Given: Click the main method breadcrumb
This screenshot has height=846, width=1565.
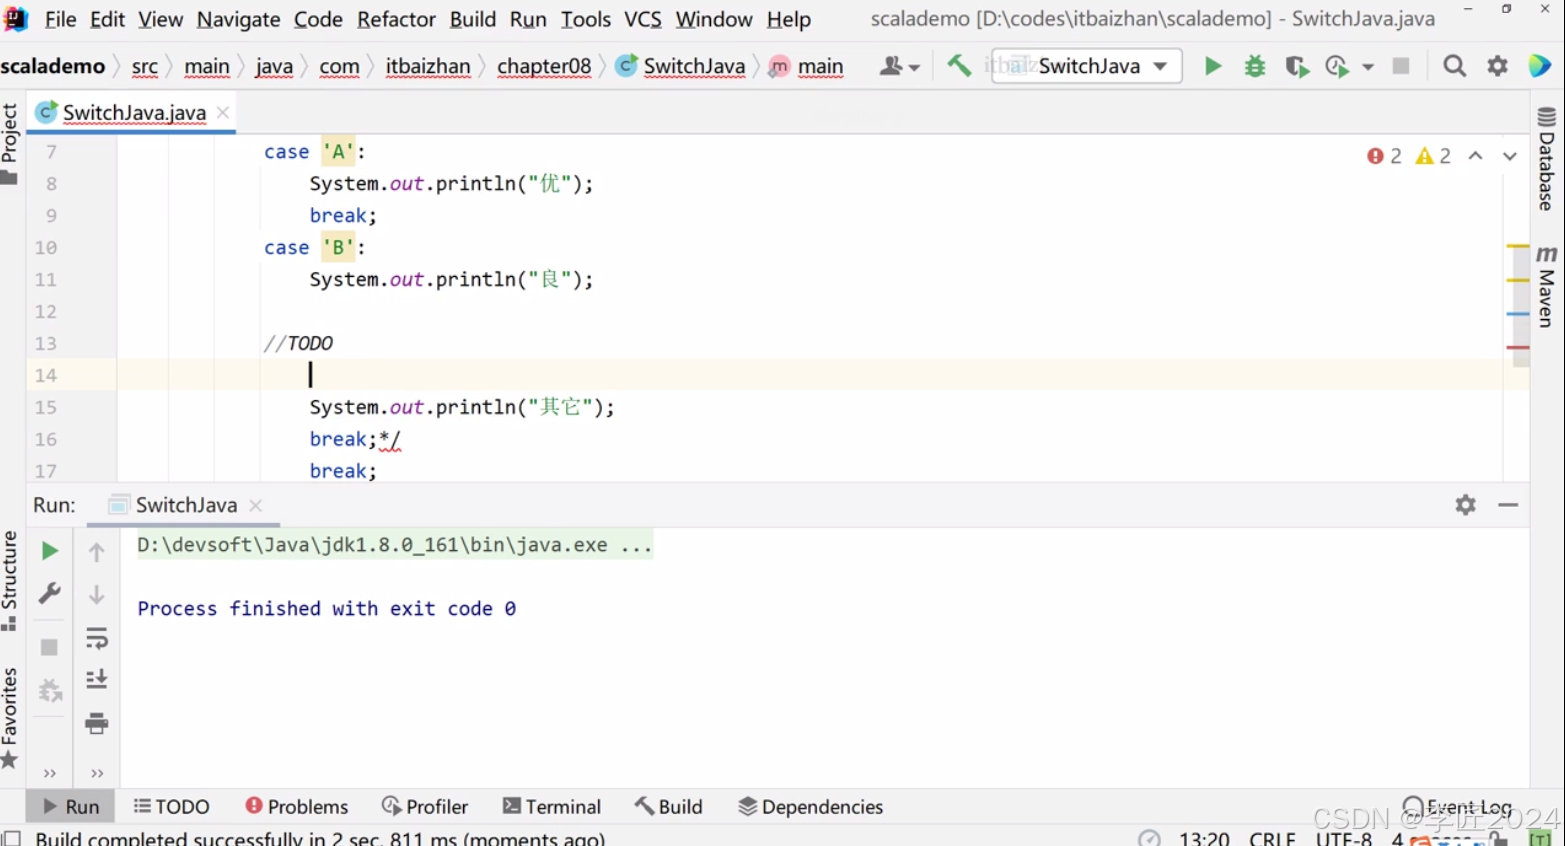Looking at the screenshot, I should pyautogui.click(x=807, y=66).
